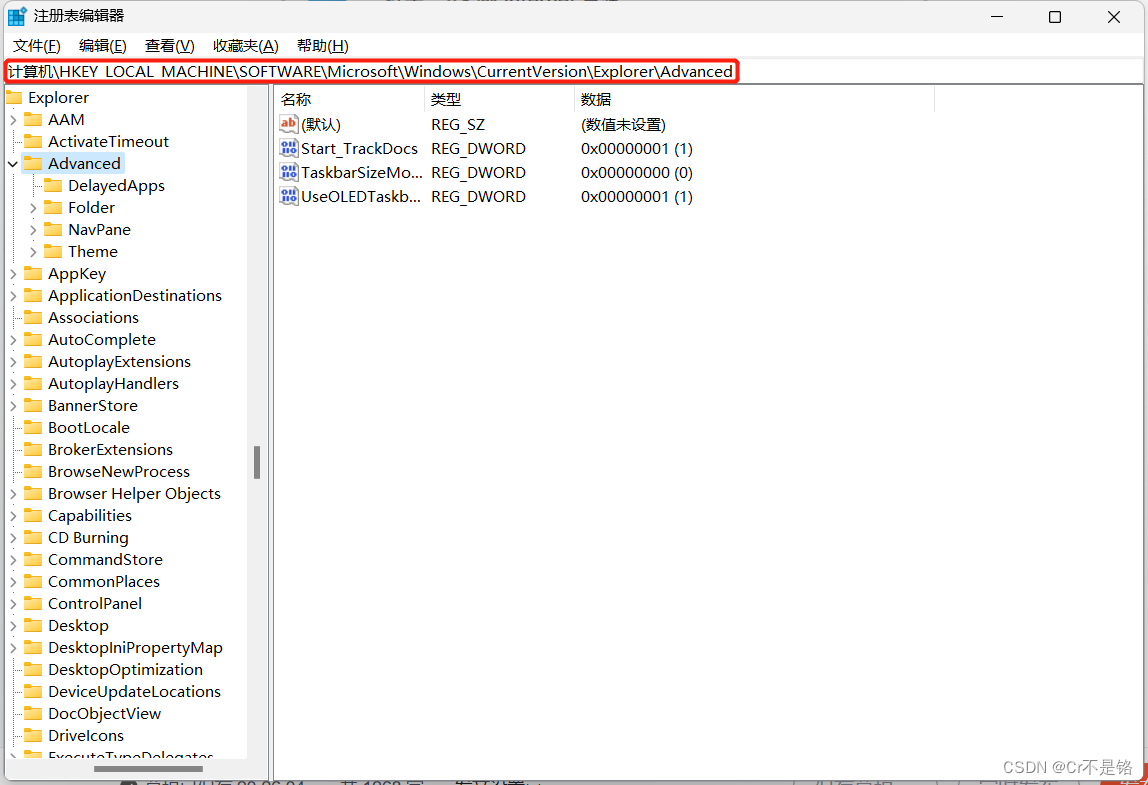Sort values by the 类型 column header

499,100
